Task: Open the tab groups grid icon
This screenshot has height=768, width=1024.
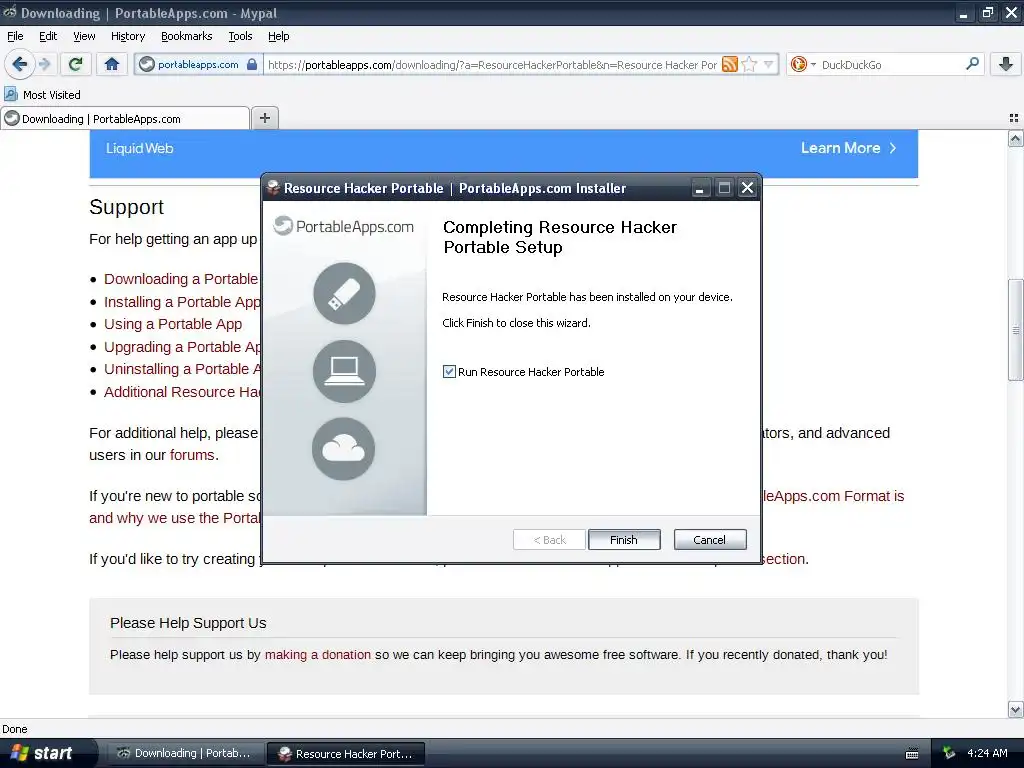Action: 1014,118
